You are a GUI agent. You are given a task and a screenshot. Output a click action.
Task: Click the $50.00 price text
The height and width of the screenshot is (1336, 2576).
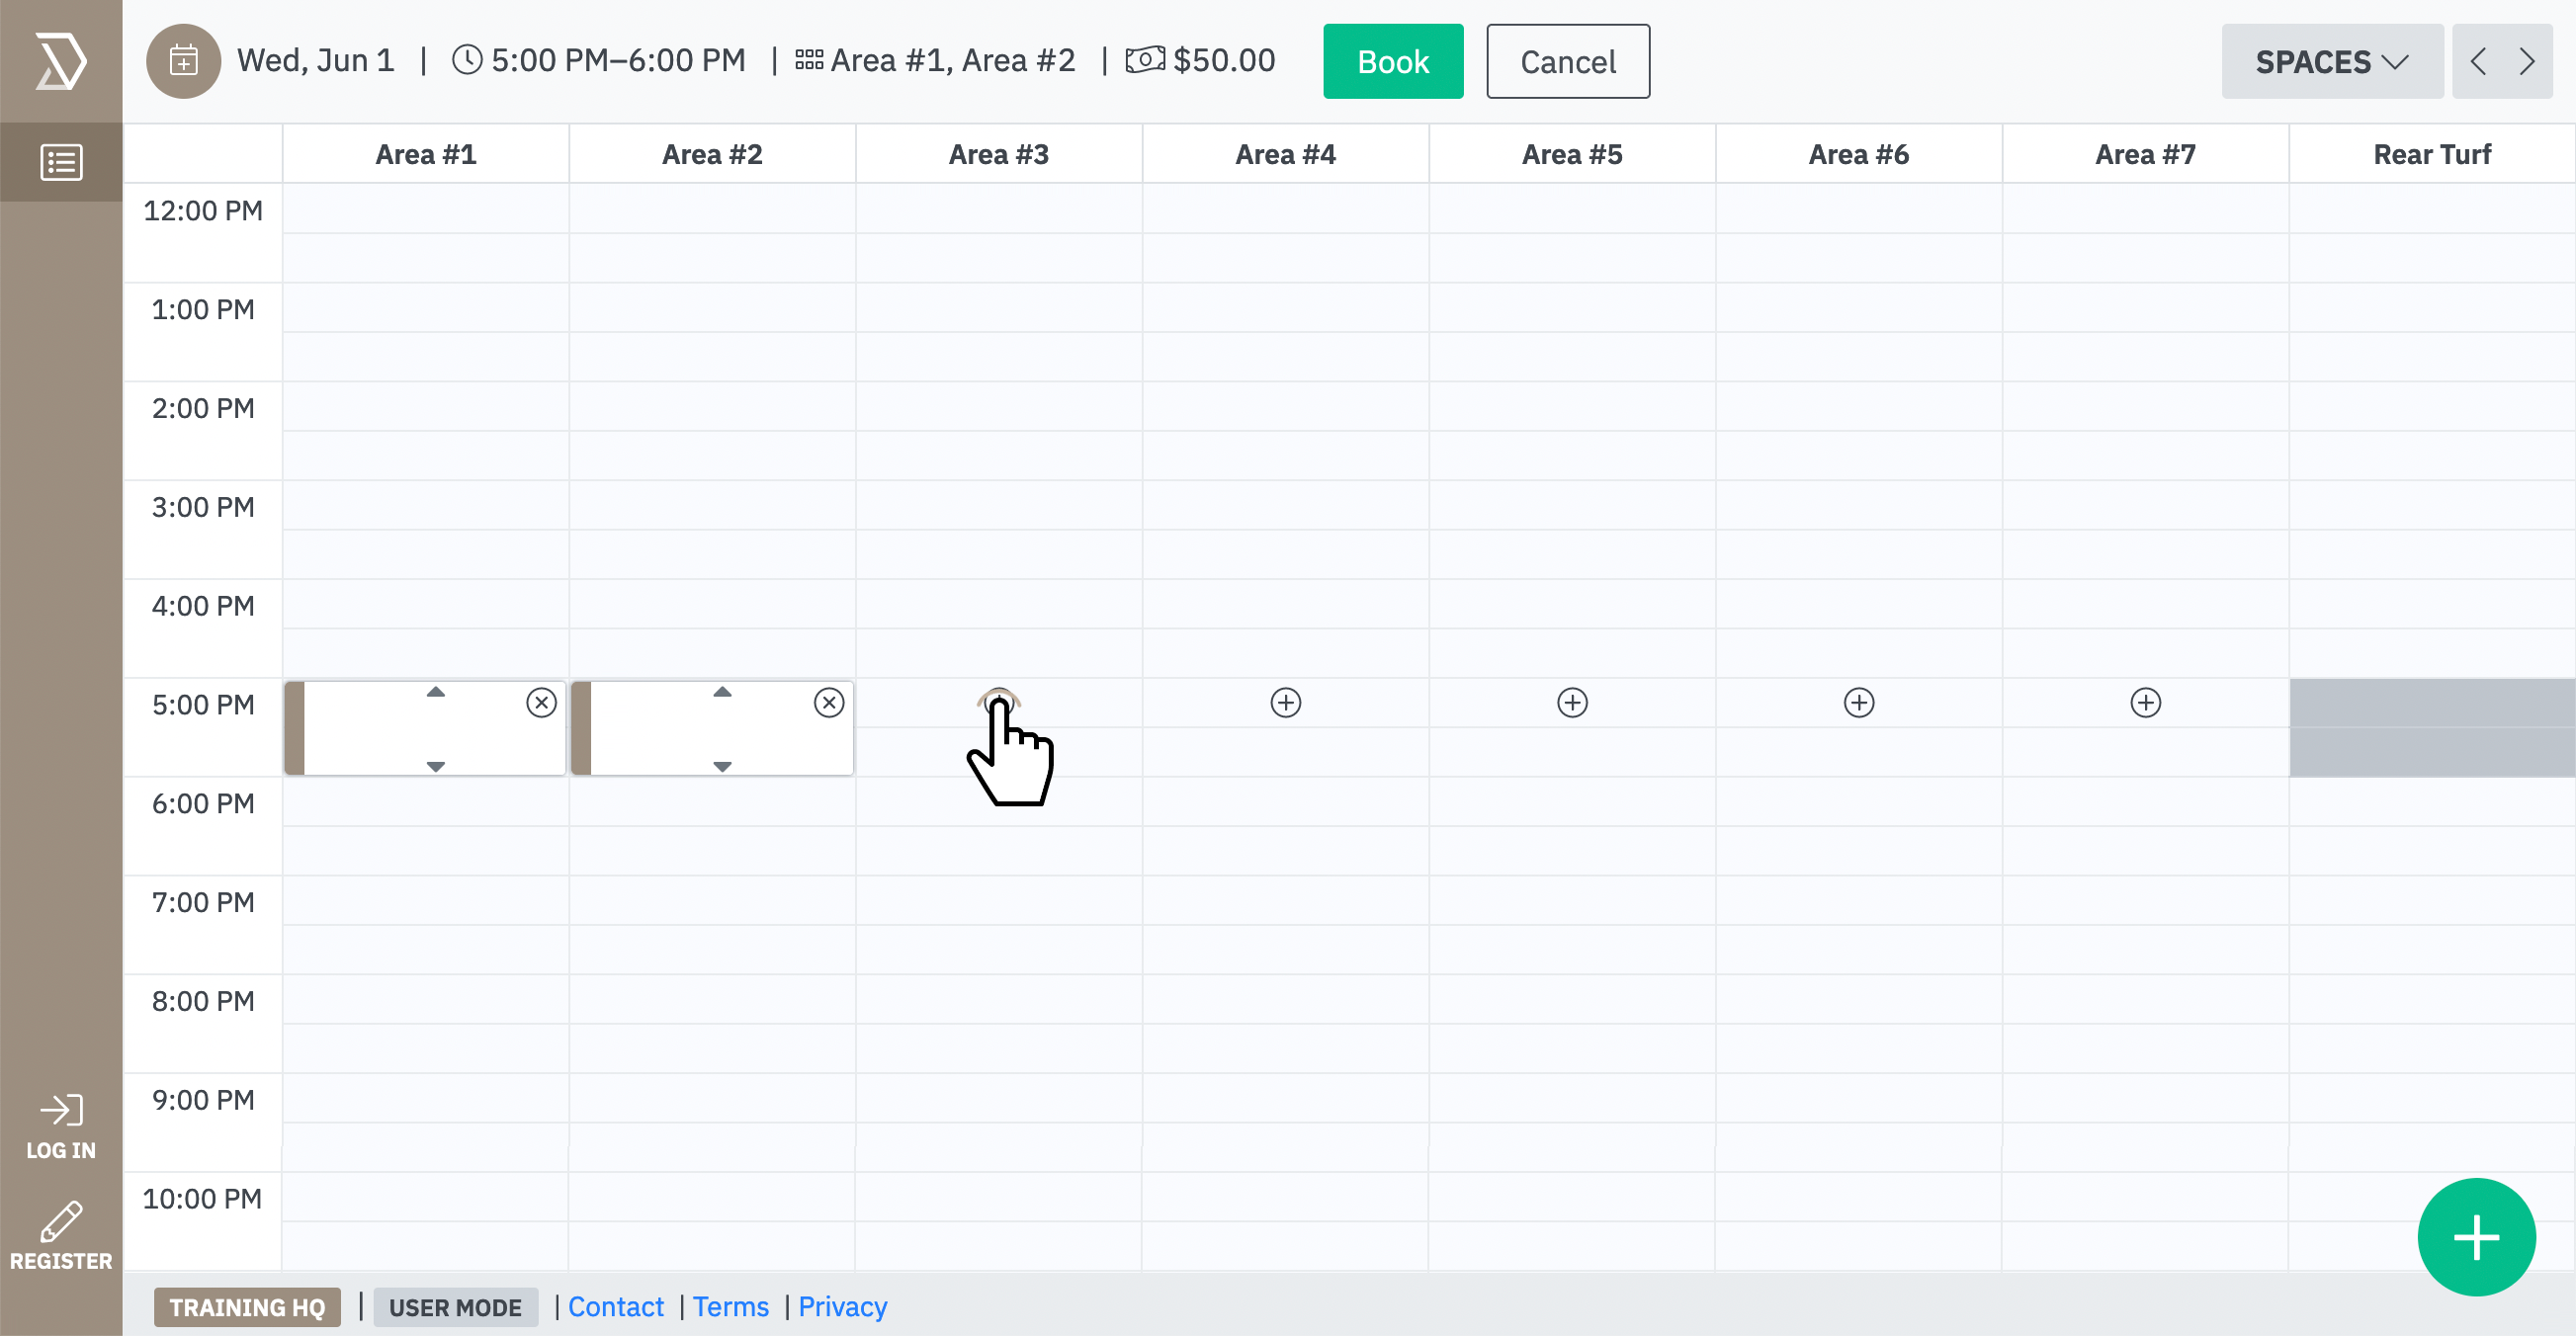pyautogui.click(x=1224, y=60)
